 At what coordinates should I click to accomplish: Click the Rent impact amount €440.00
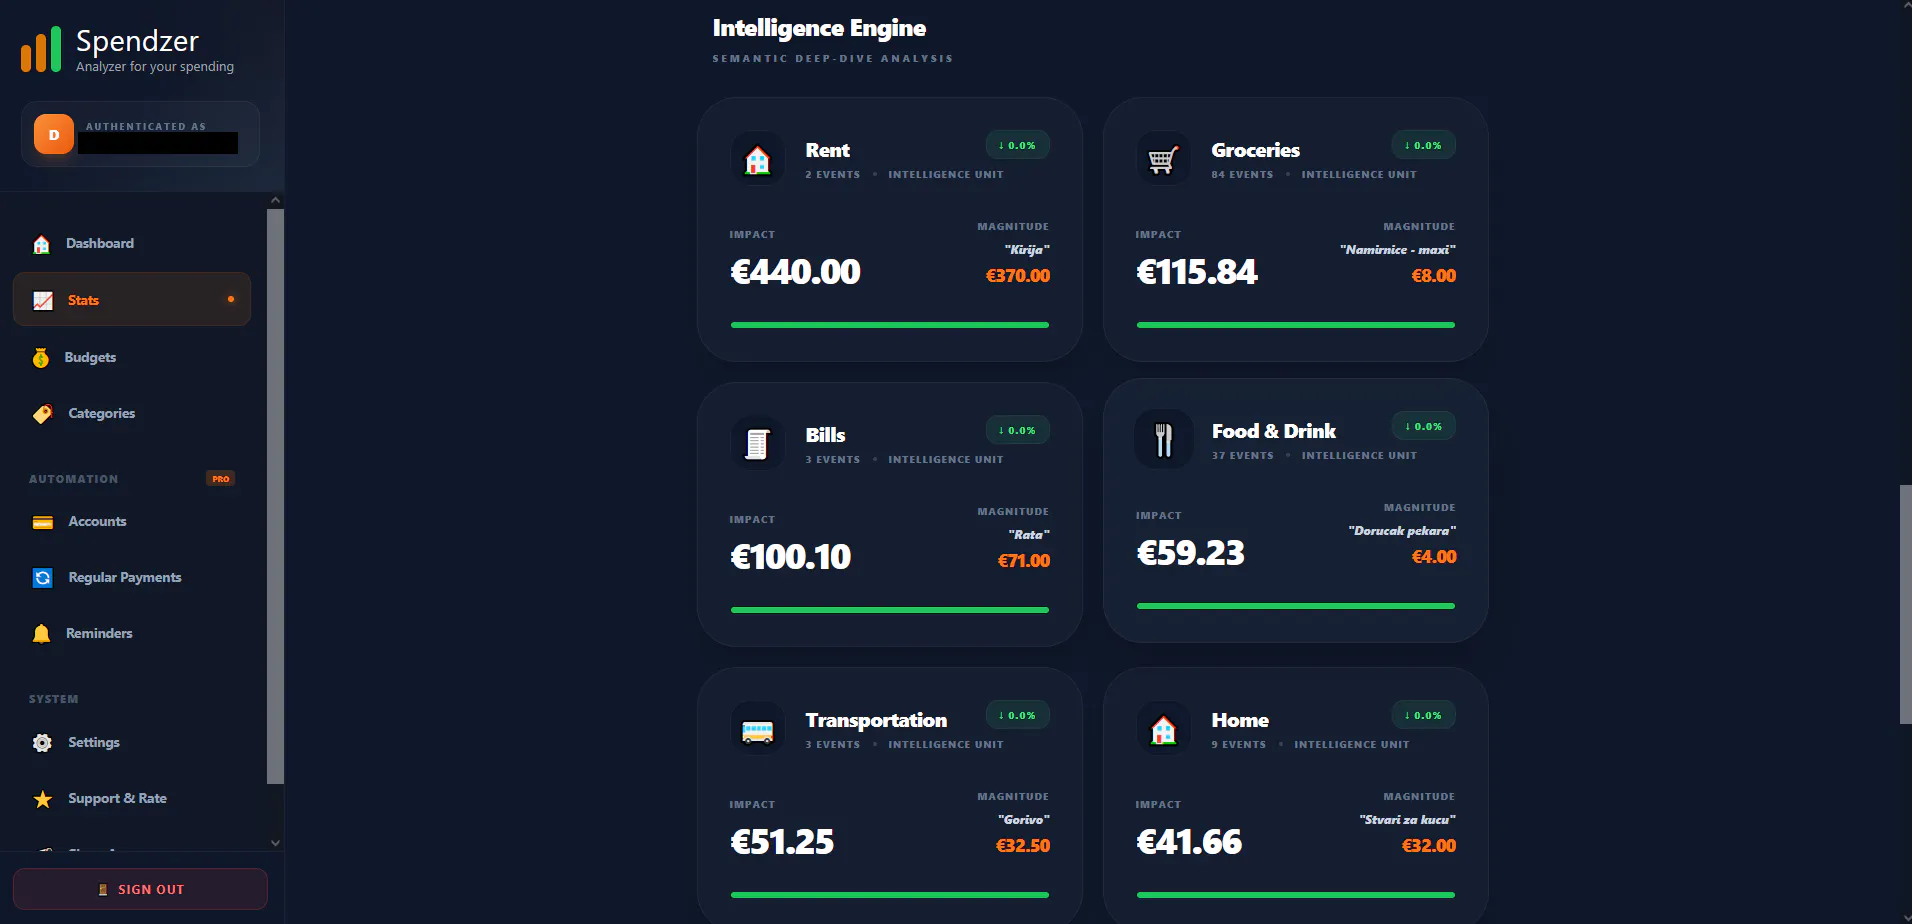[796, 272]
